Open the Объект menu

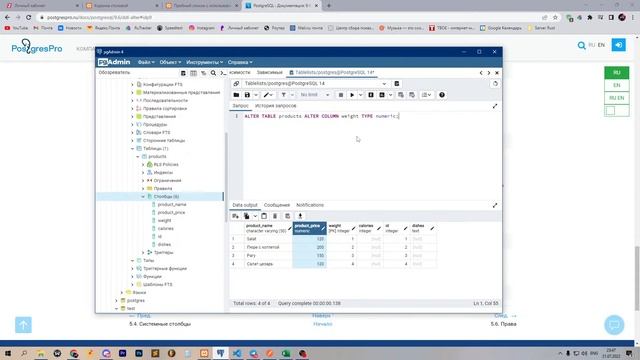point(170,62)
